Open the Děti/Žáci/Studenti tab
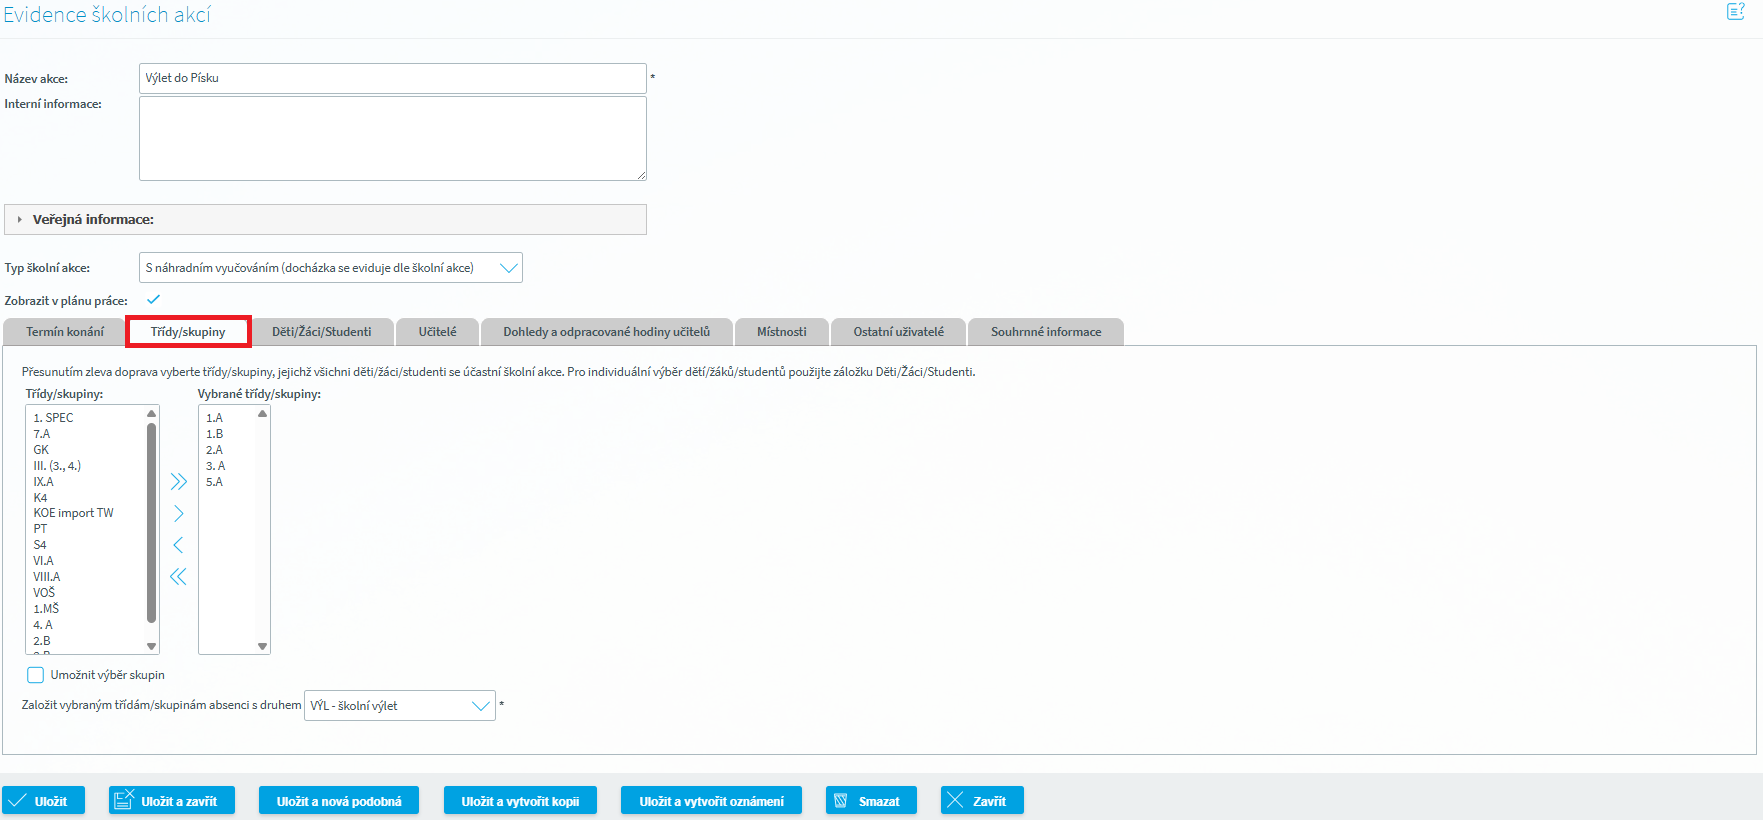Viewport: 1763px width, 820px height. point(321,332)
